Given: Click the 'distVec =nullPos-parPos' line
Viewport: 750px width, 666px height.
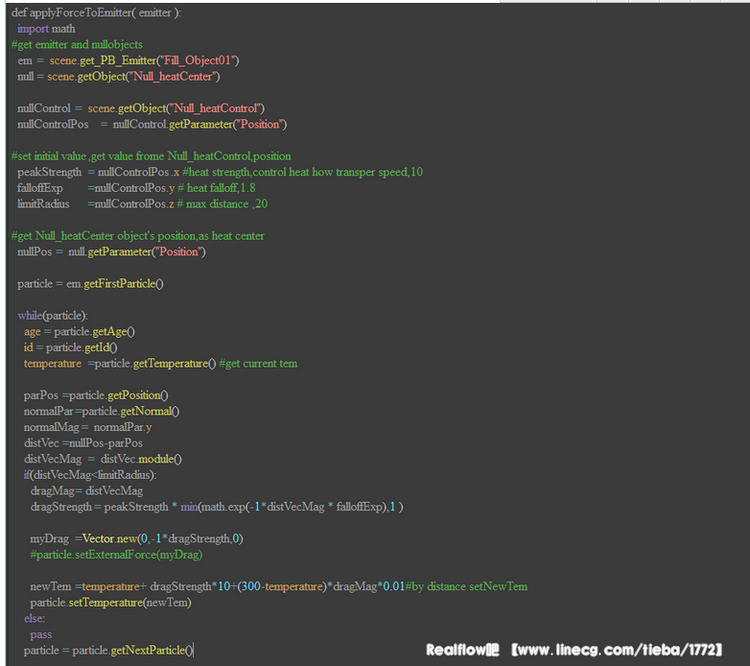Looking at the screenshot, I should coord(83,444).
